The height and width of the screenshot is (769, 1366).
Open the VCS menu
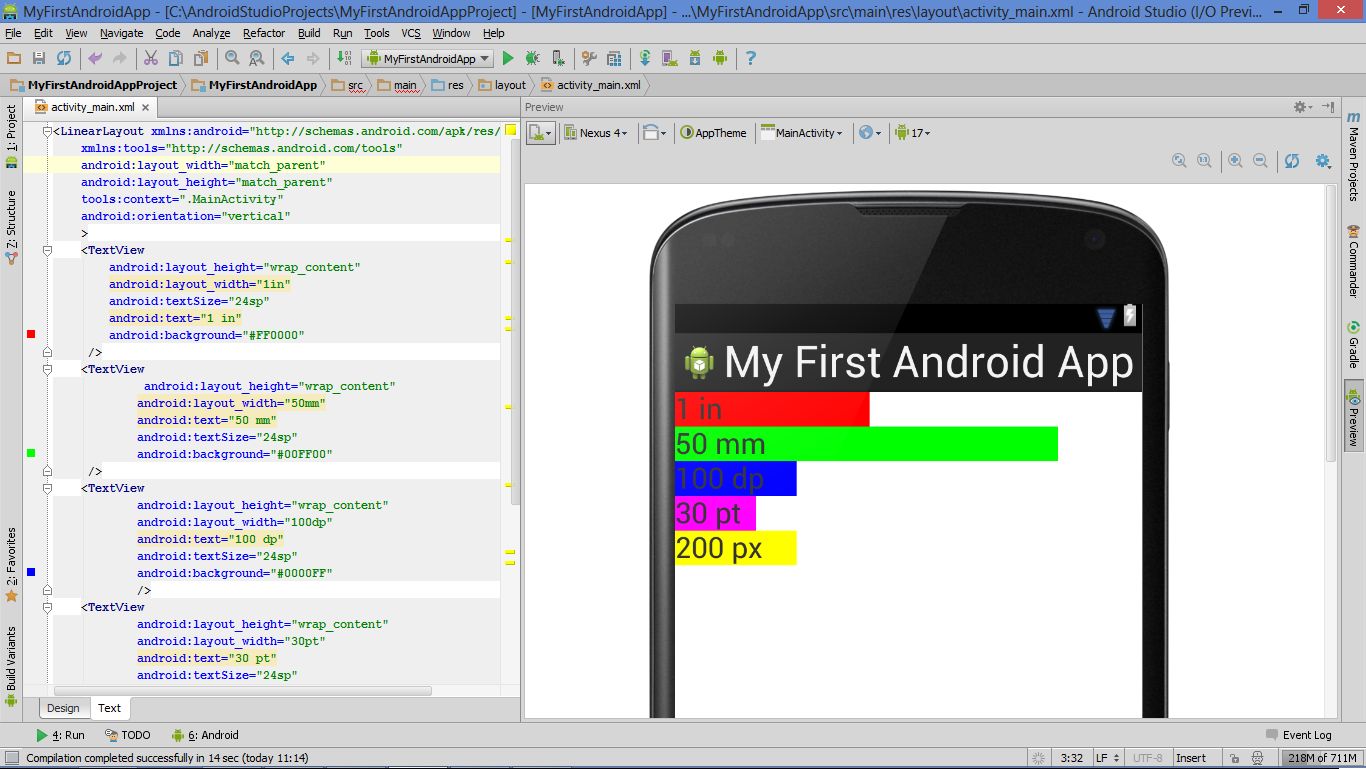pyautogui.click(x=411, y=33)
